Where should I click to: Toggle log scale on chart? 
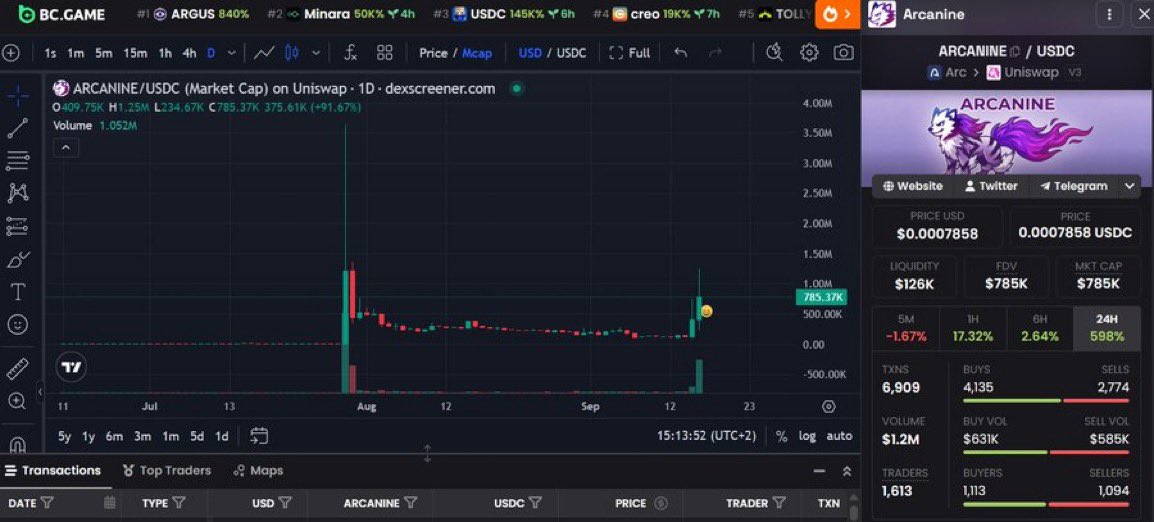807,436
